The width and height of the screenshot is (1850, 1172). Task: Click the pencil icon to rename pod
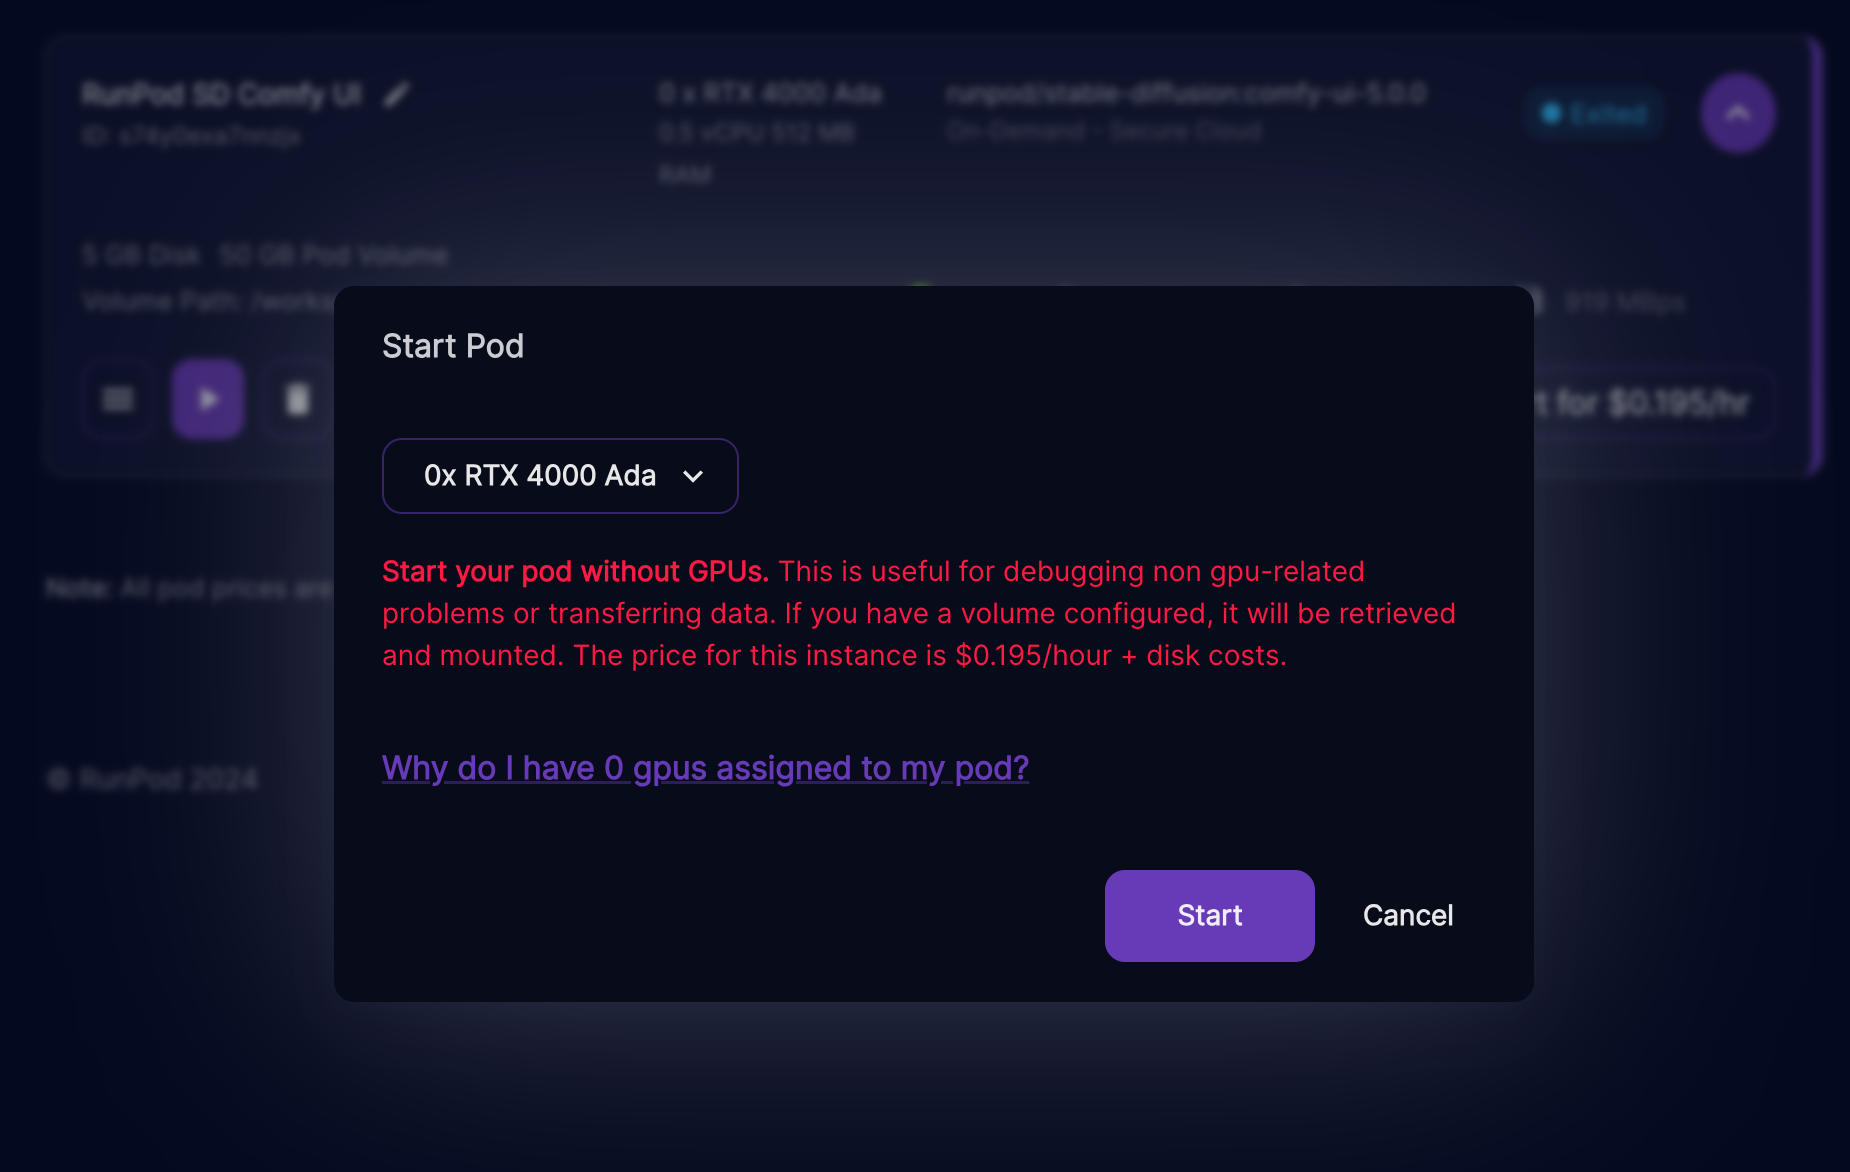pyautogui.click(x=397, y=95)
